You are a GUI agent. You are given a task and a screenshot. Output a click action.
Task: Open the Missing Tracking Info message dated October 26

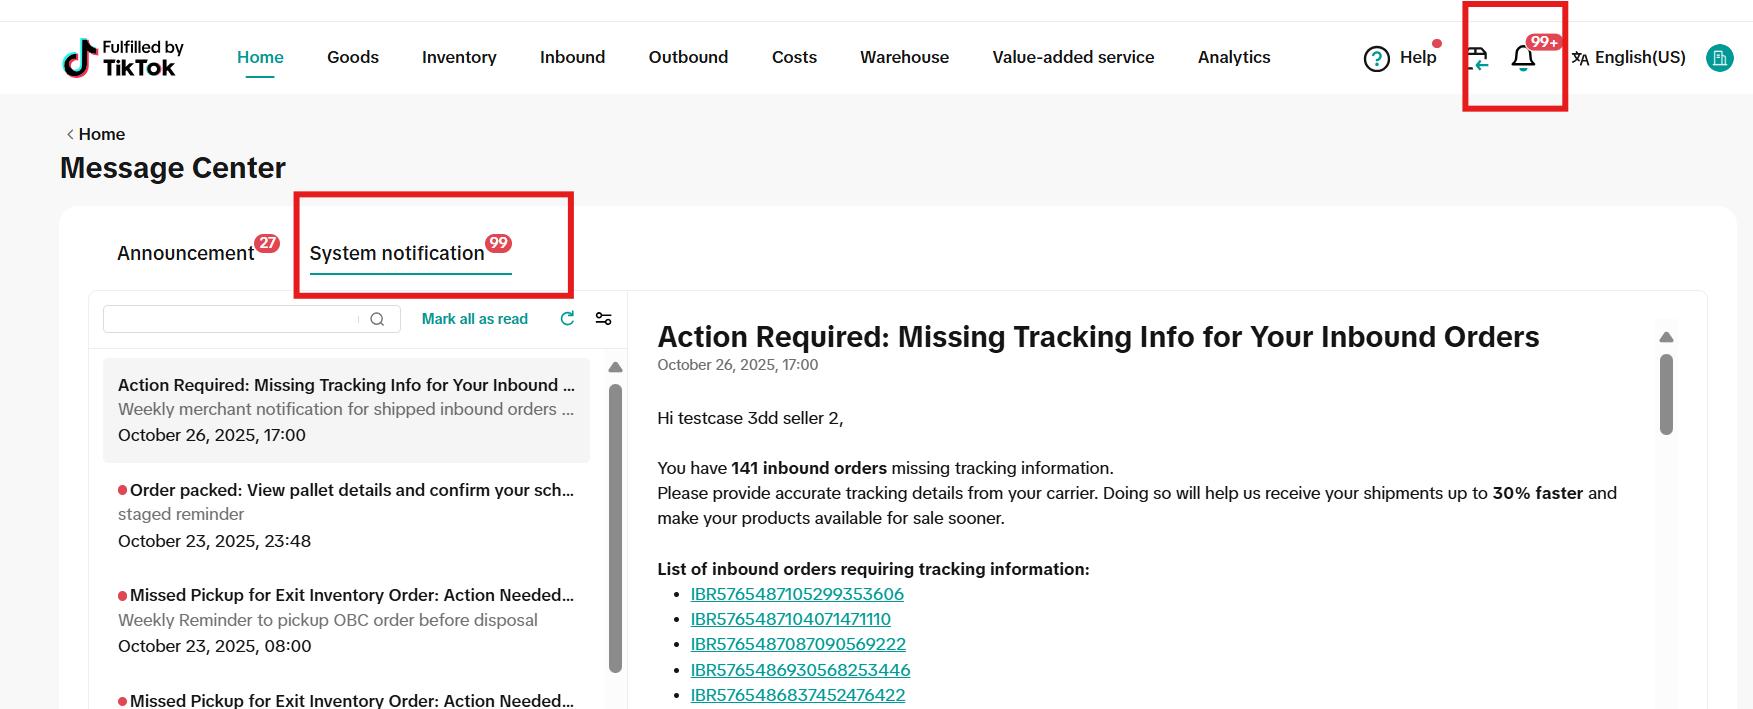tap(346, 410)
